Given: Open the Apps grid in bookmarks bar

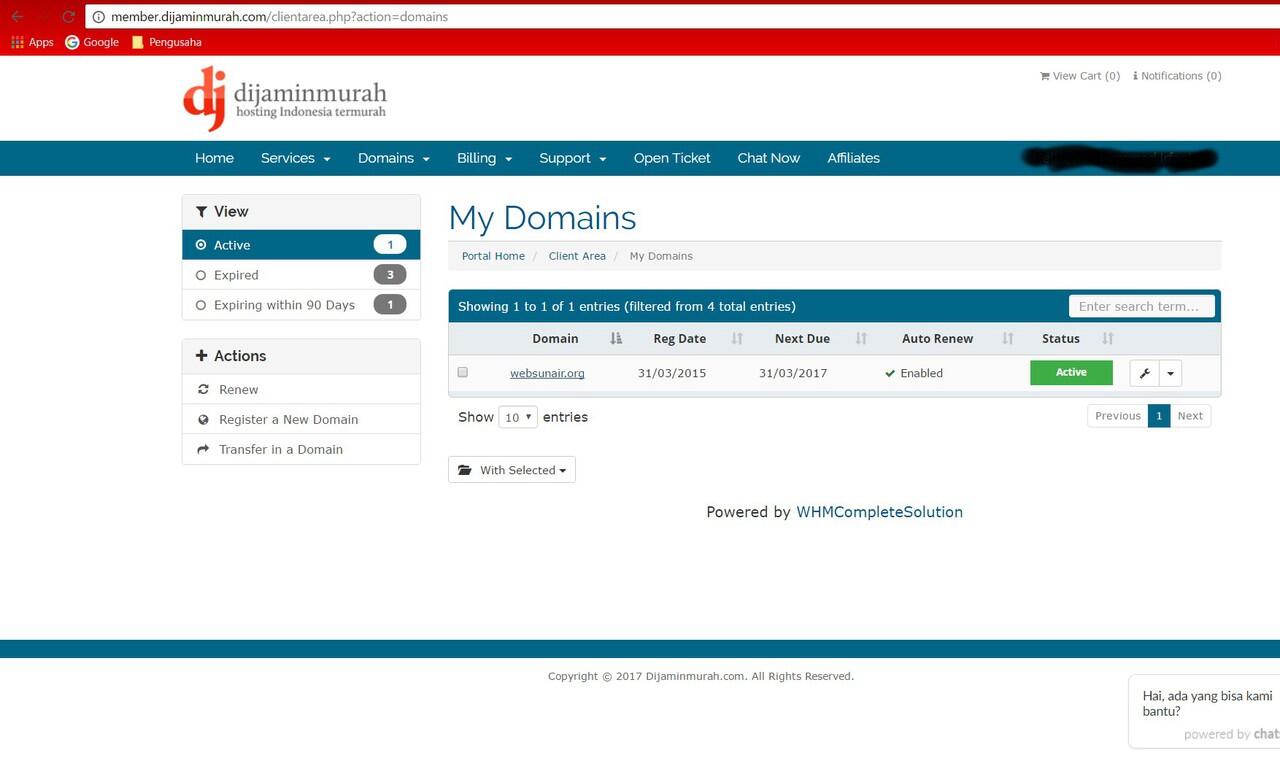Looking at the screenshot, I should (x=32, y=42).
